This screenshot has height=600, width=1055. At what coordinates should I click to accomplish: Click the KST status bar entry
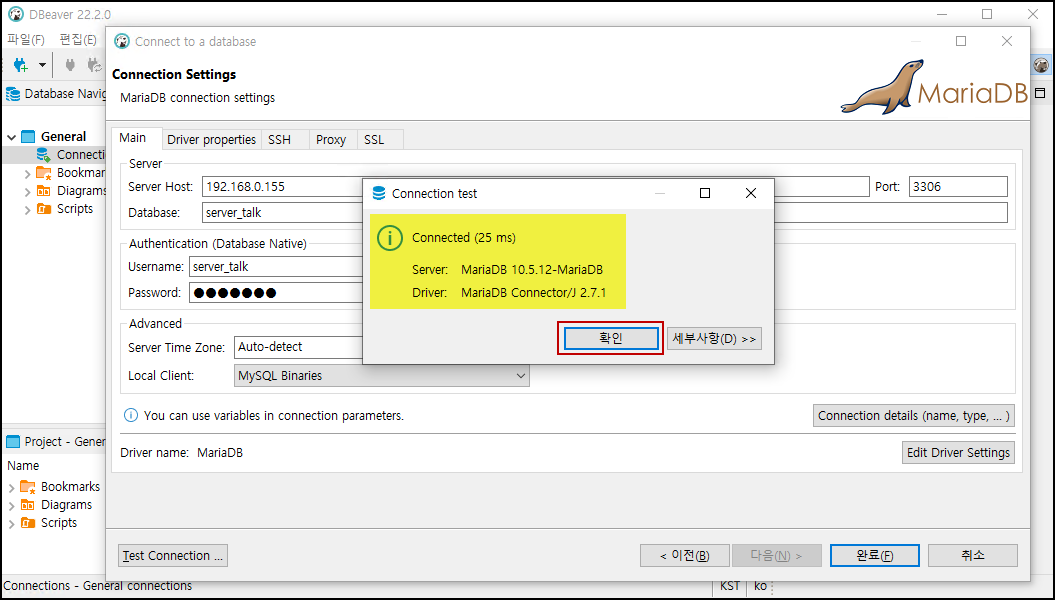click(730, 586)
